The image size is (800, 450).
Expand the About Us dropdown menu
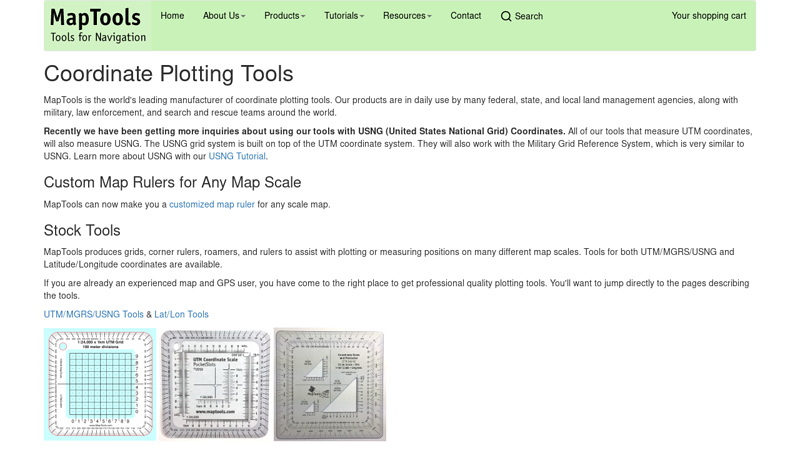(x=224, y=16)
